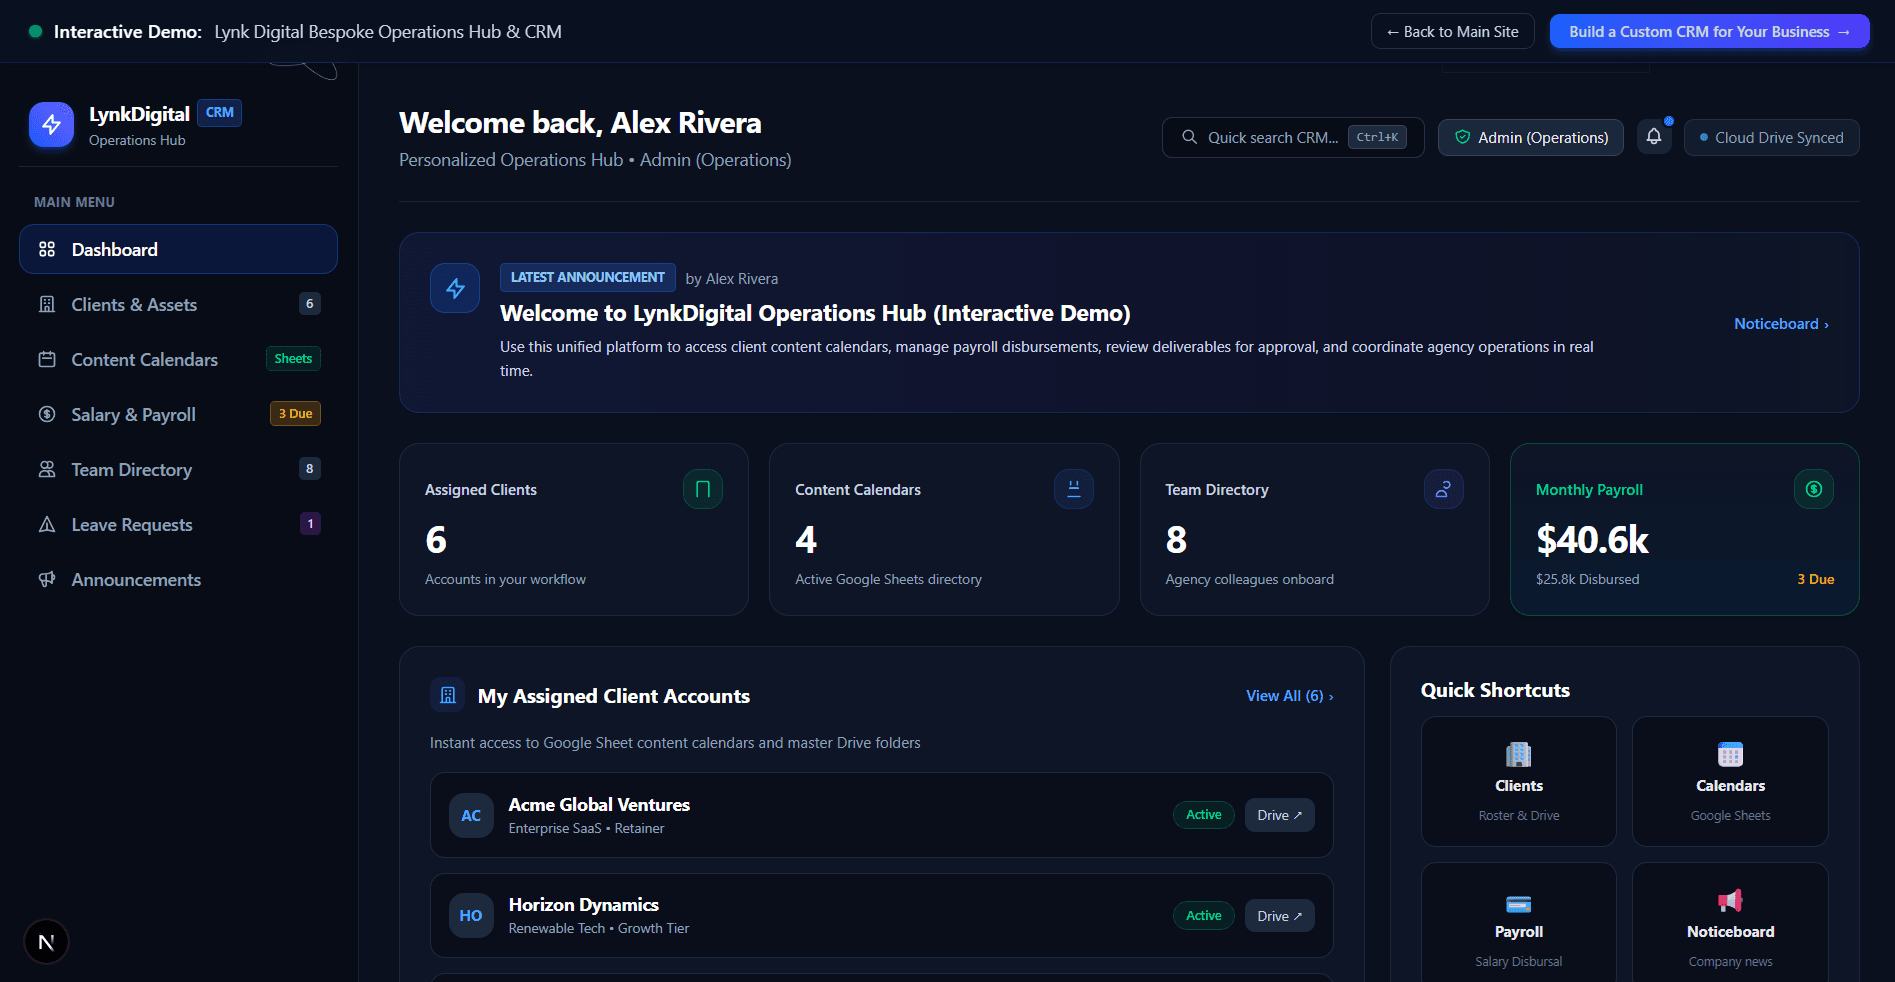1895x982 pixels.
Task: Click "$25.8k Disbursed" text
Action: coord(1587,579)
